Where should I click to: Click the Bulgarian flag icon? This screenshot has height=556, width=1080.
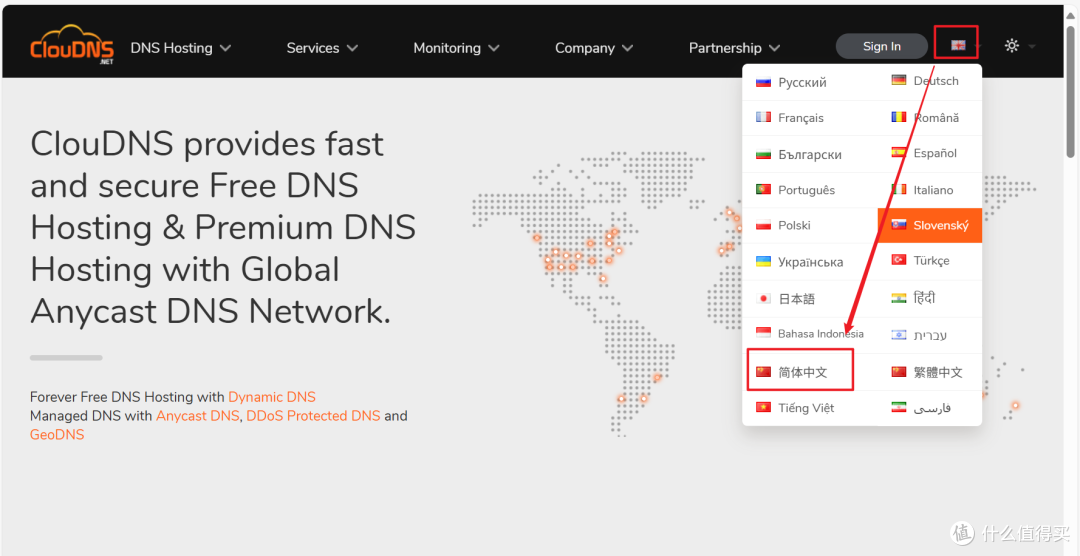pyautogui.click(x=762, y=154)
